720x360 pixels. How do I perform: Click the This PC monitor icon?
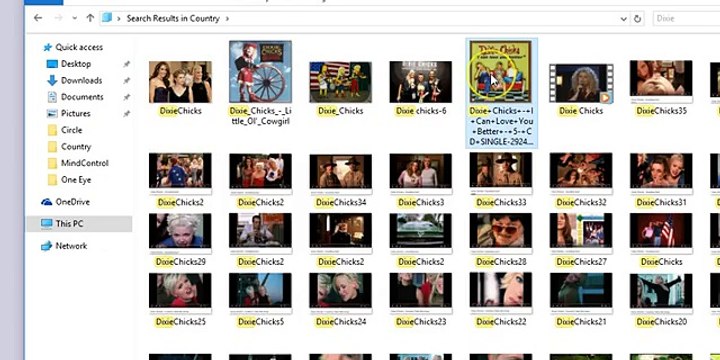pos(46,224)
